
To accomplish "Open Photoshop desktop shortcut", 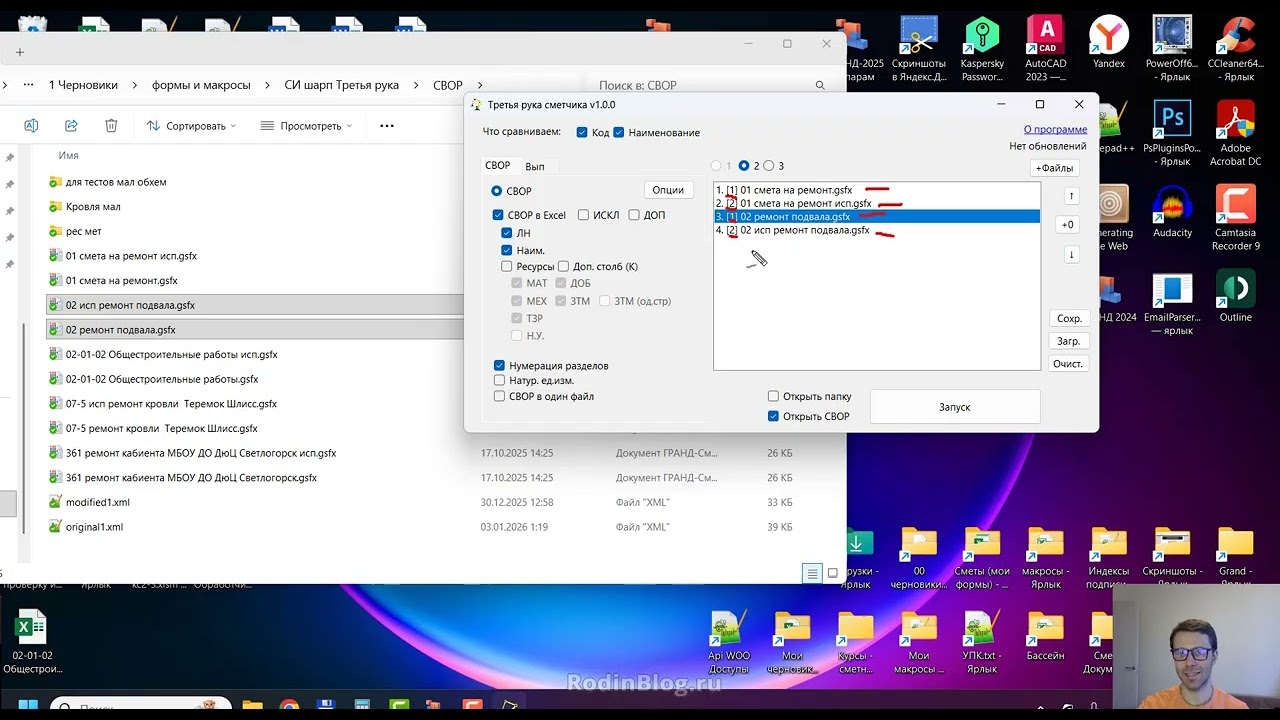I will 1172,133.
